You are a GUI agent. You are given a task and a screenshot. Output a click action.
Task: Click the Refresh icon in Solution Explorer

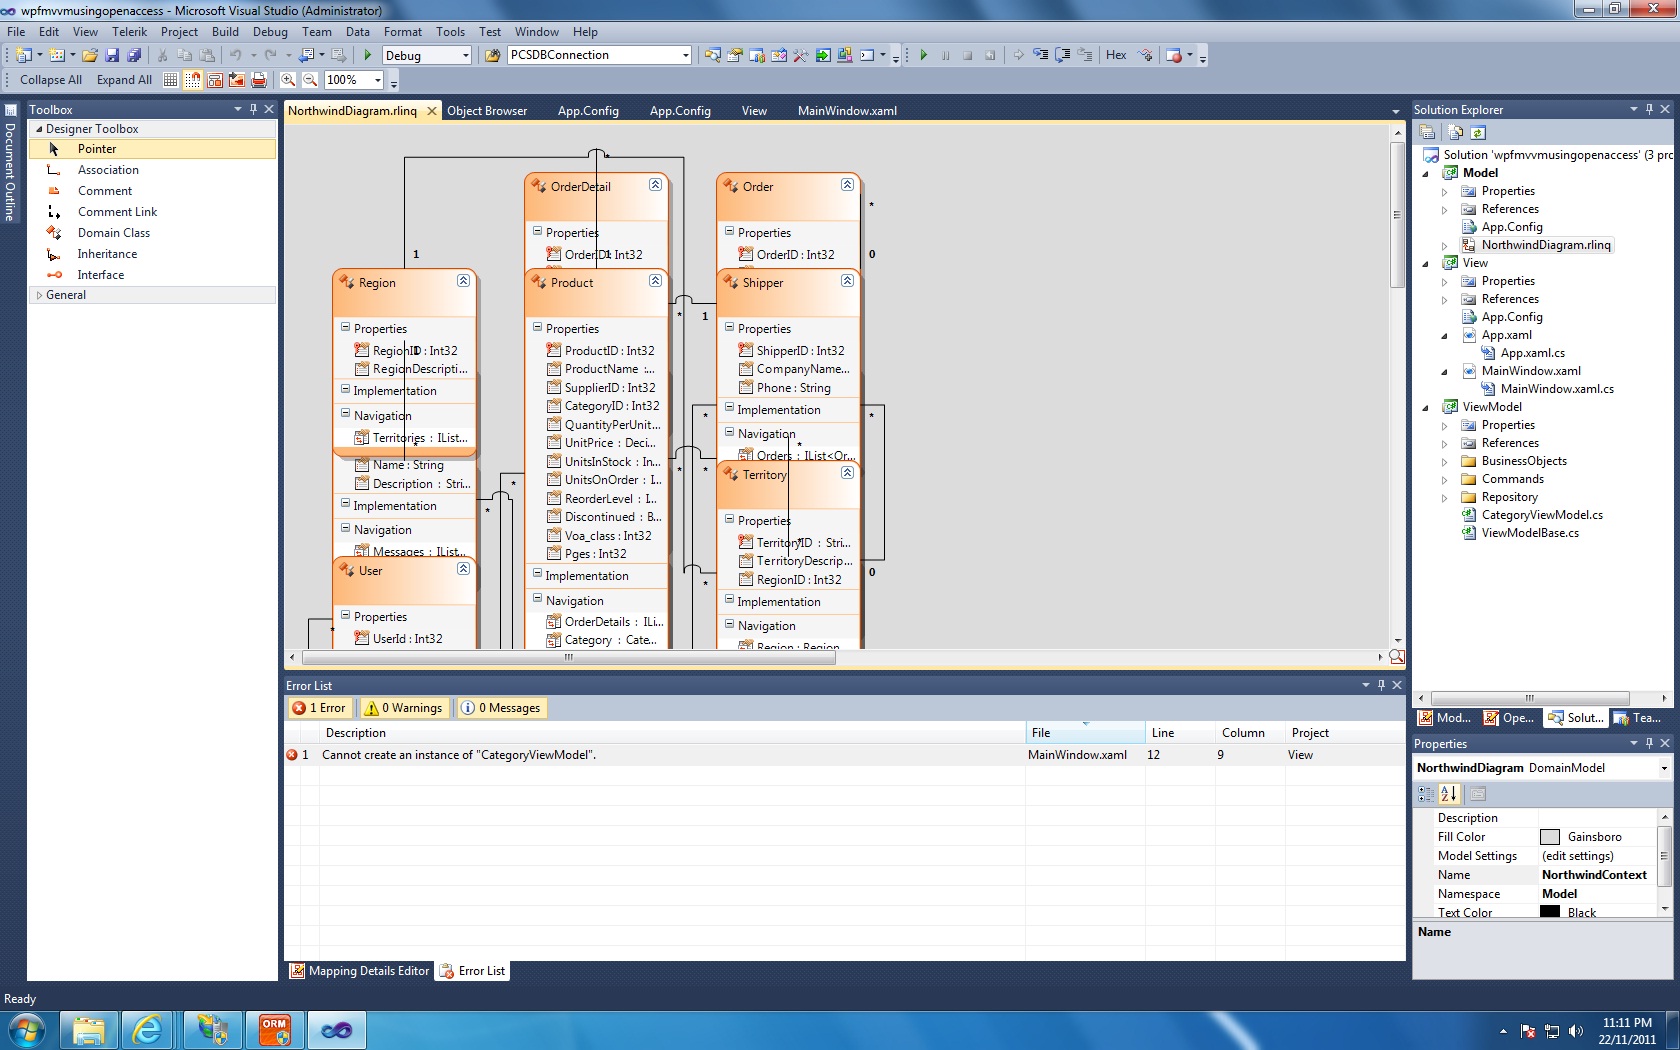(1478, 132)
